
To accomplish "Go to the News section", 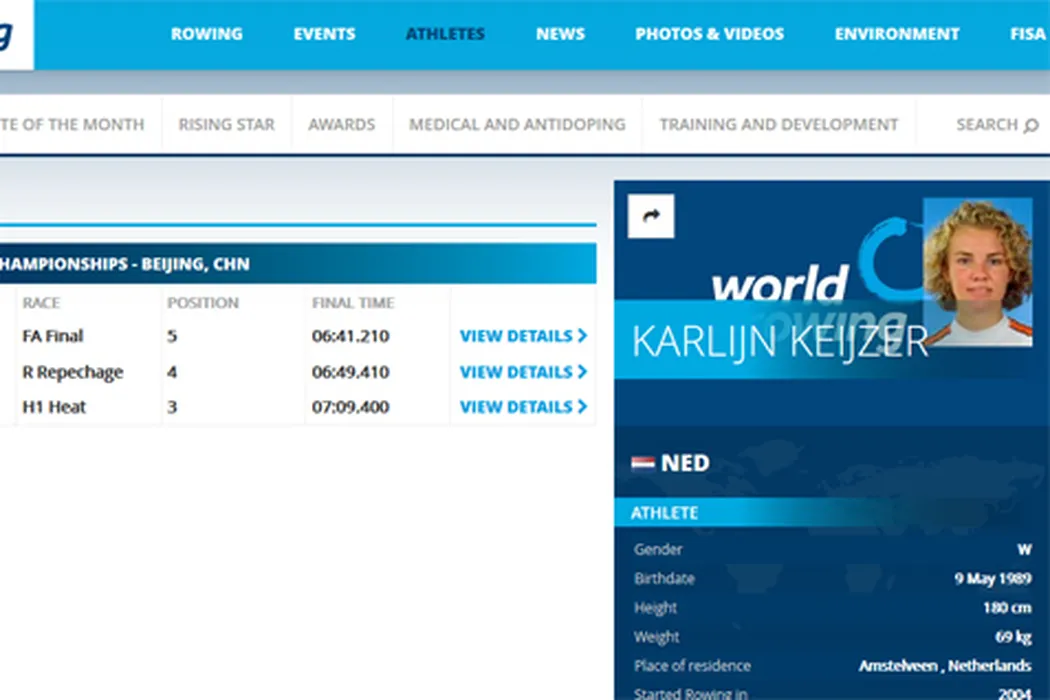I will coord(560,34).
